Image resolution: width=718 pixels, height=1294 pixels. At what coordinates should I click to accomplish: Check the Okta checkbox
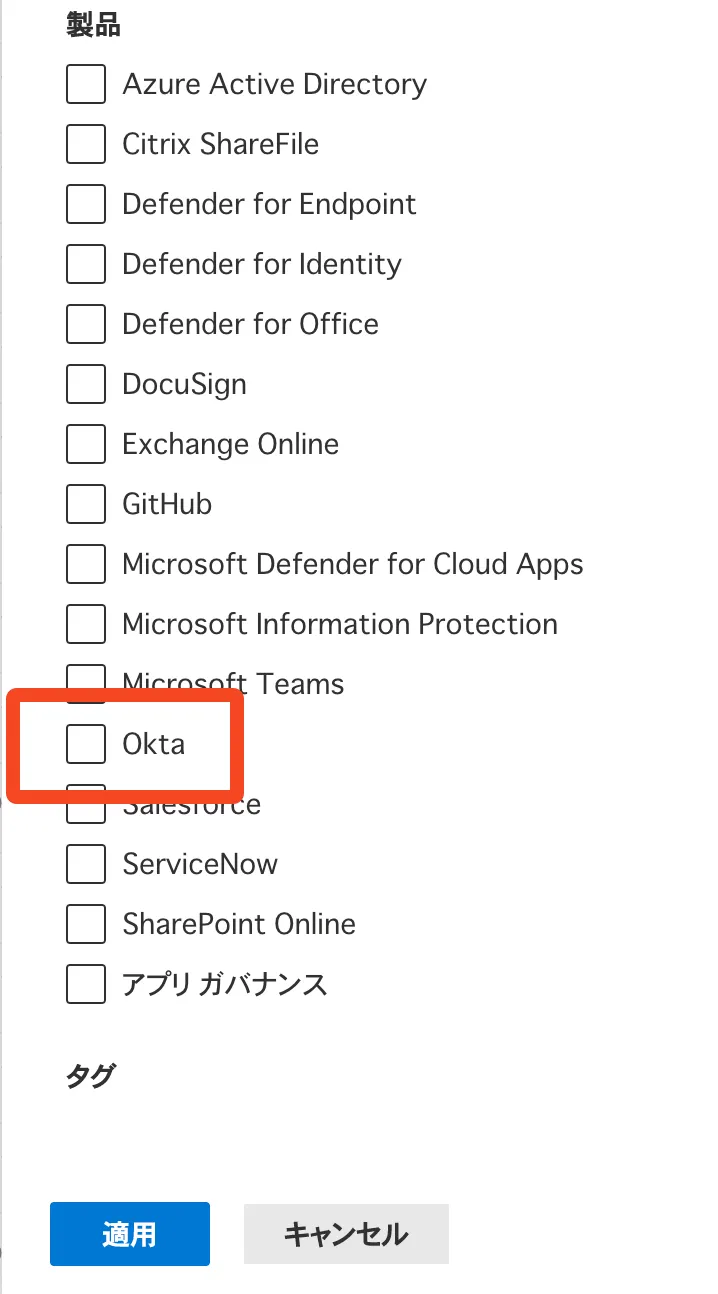pyautogui.click(x=86, y=744)
